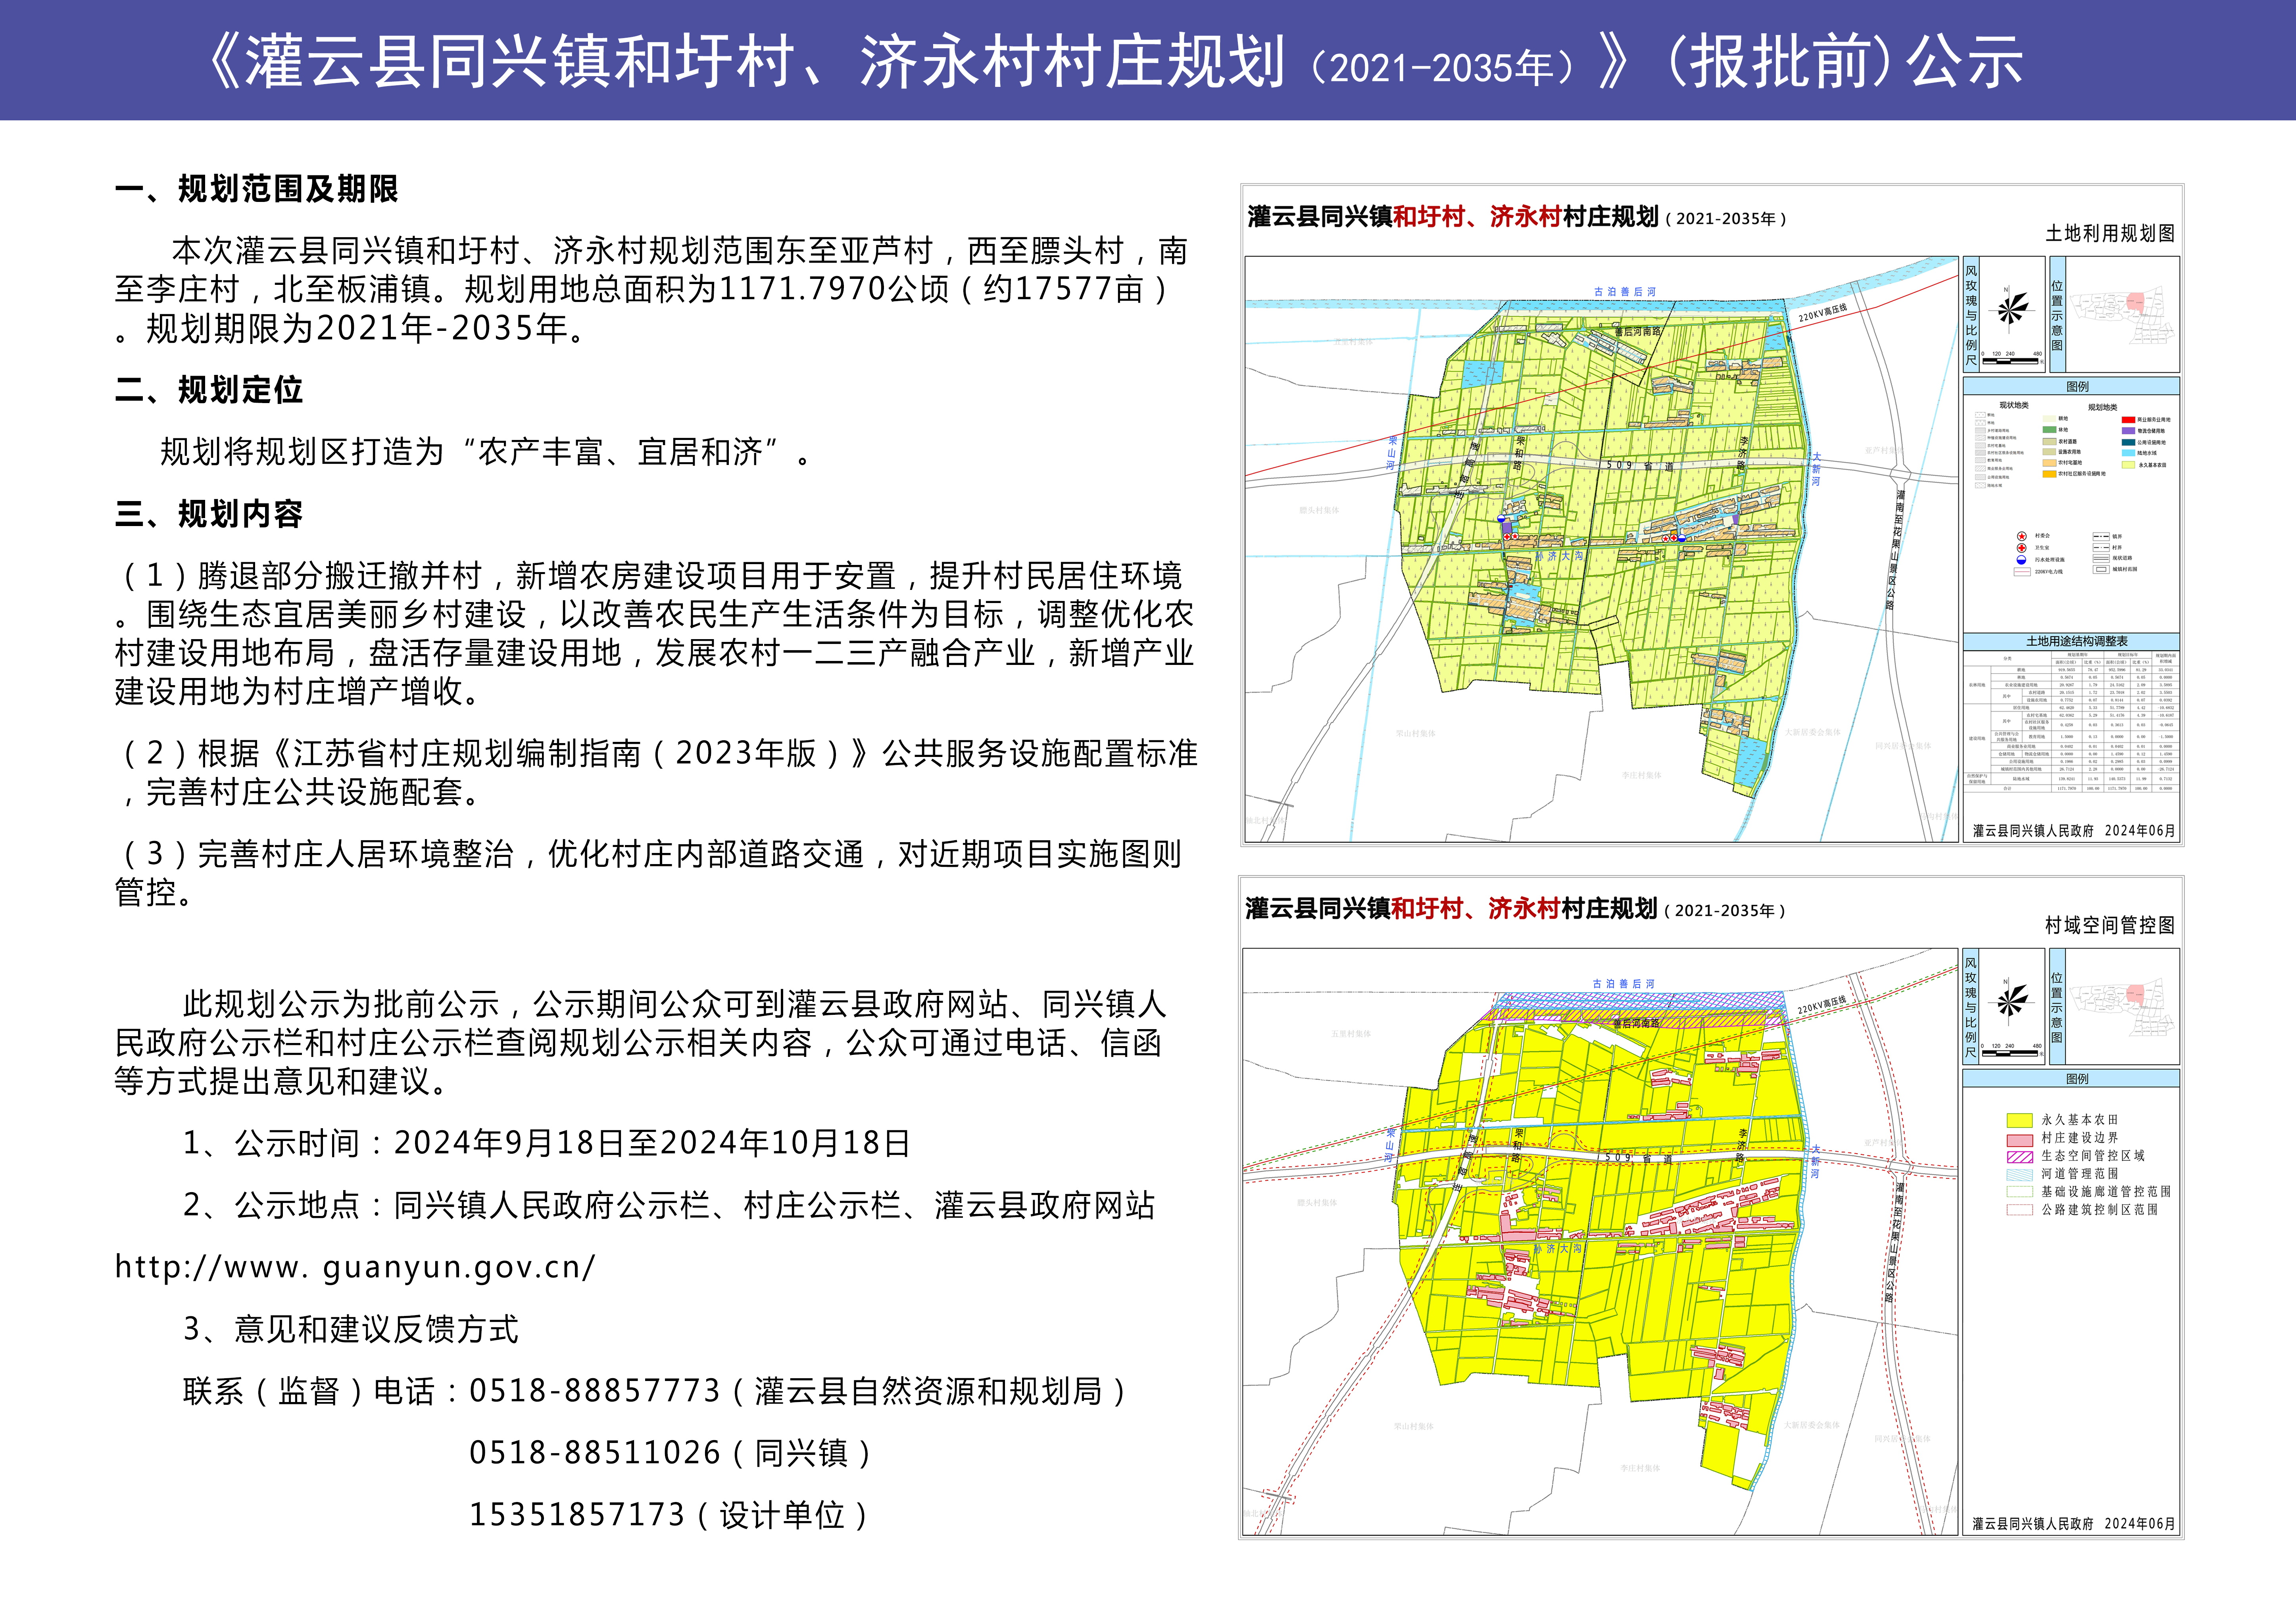Click the 城镇村范围 legend symbol

click(2101, 570)
